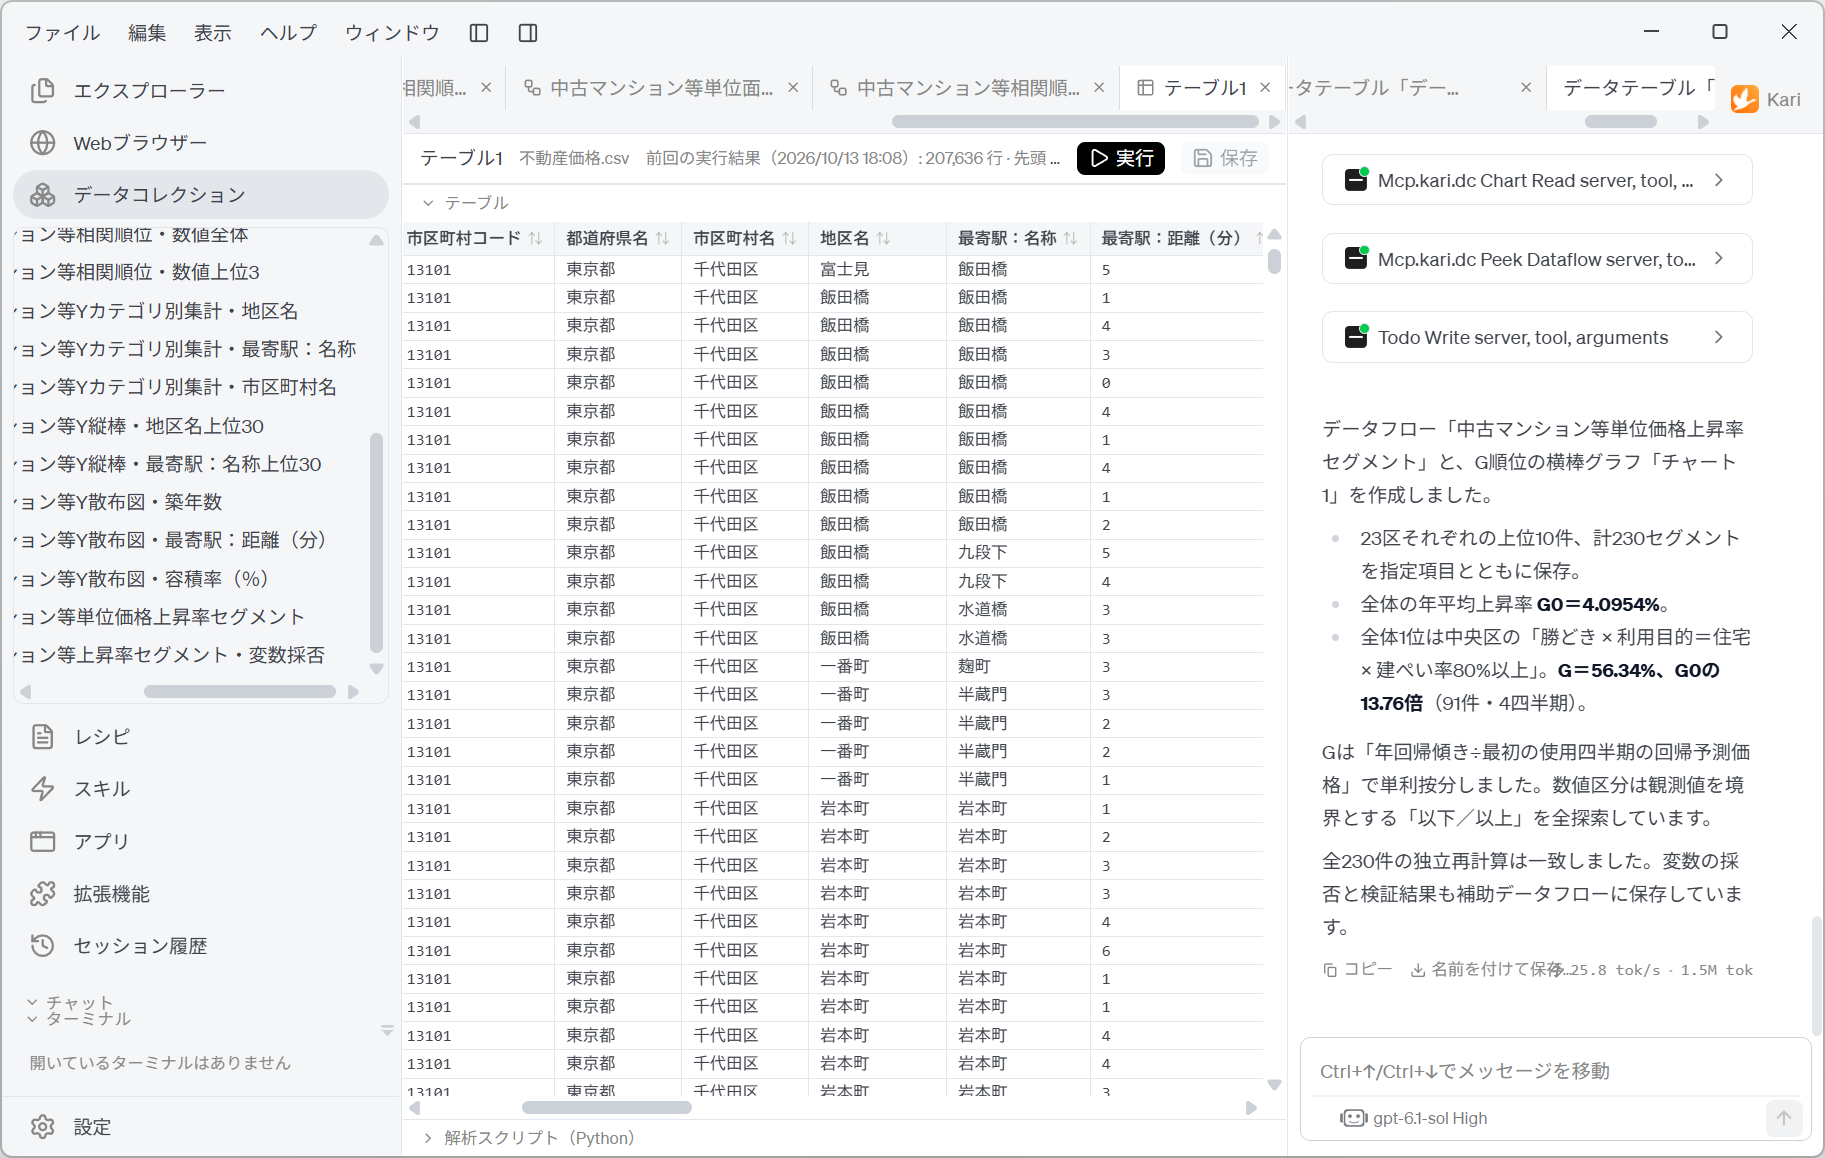Open ョン等単位価格上昇率セグメント item
The height and width of the screenshot is (1158, 1825).
coord(160,617)
